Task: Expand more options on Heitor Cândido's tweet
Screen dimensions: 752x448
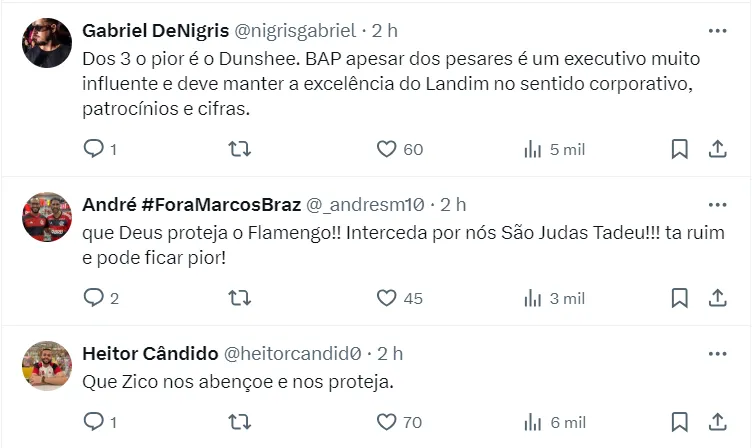Action: (717, 353)
